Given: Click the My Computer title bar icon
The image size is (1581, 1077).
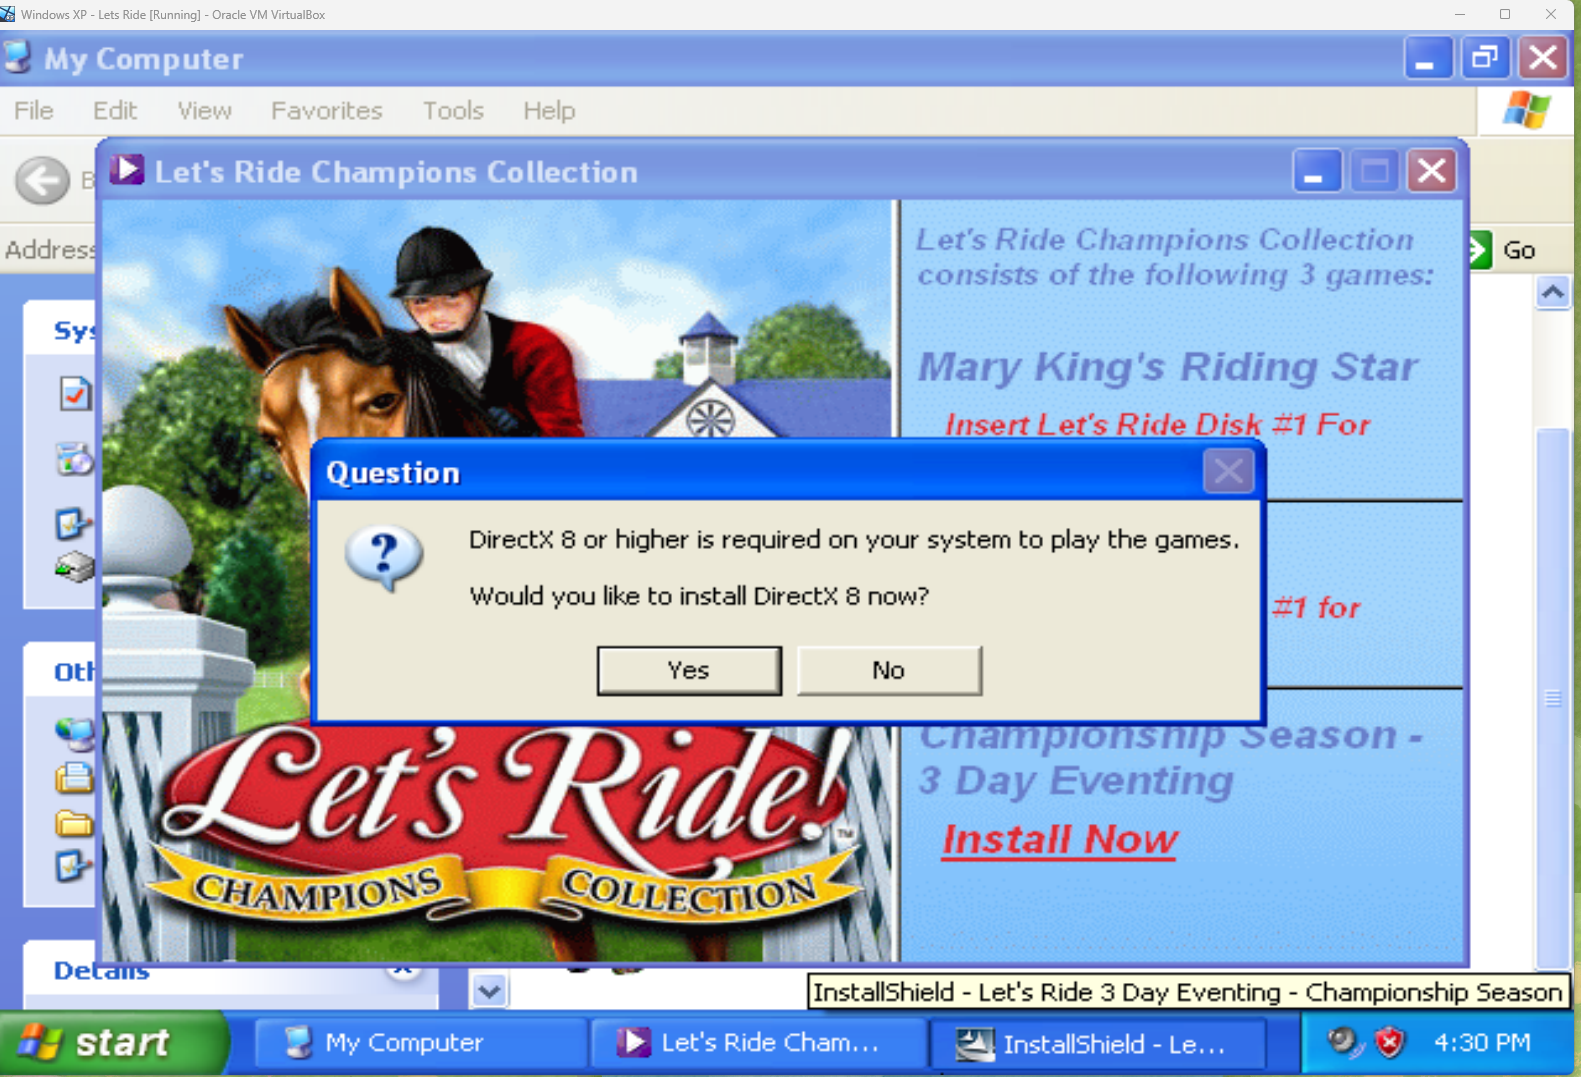Looking at the screenshot, I should coord(17,57).
